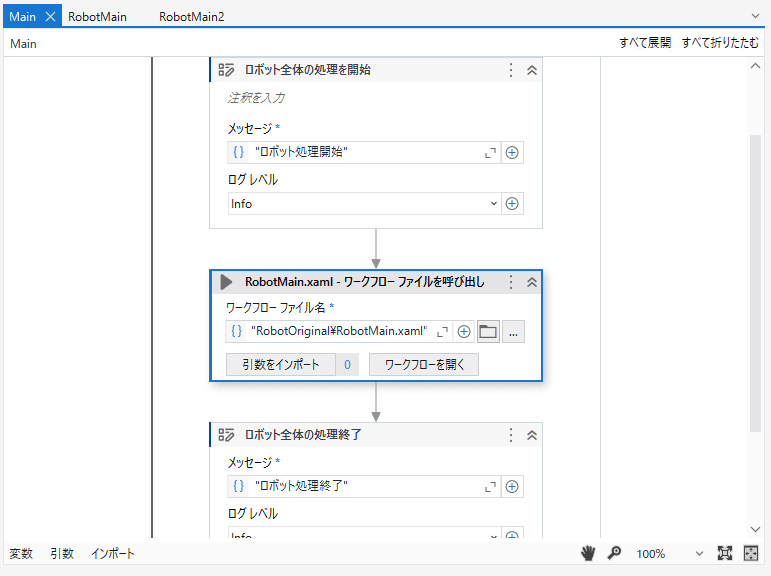Click the Main breadcrumb label
Viewport: 771px width, 576px height.
(x=24, y=44)
